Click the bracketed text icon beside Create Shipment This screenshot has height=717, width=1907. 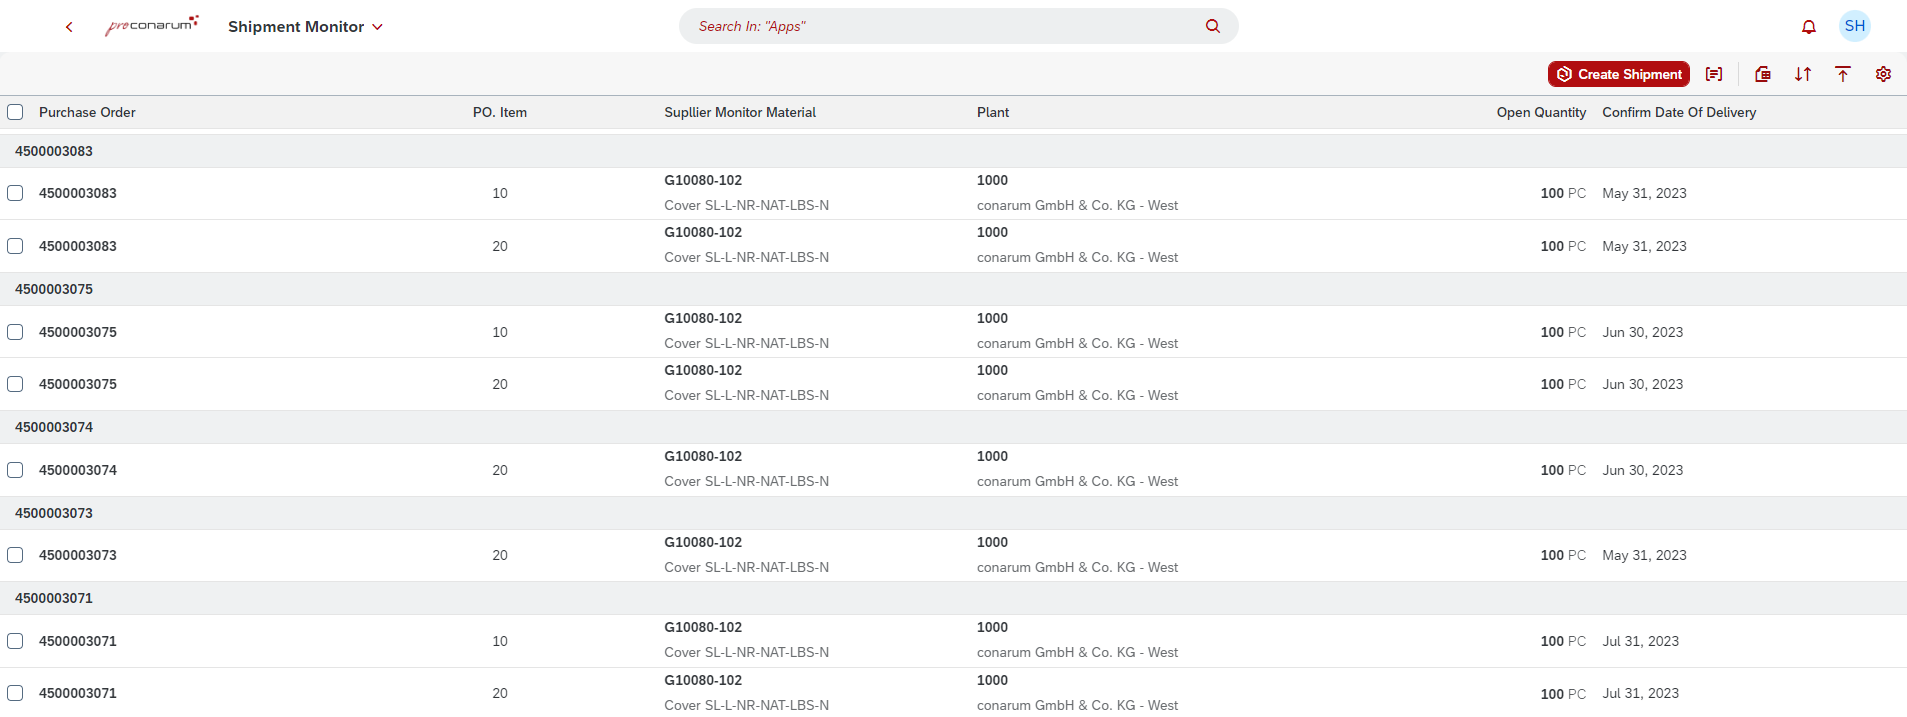(x=1714, y=74)
